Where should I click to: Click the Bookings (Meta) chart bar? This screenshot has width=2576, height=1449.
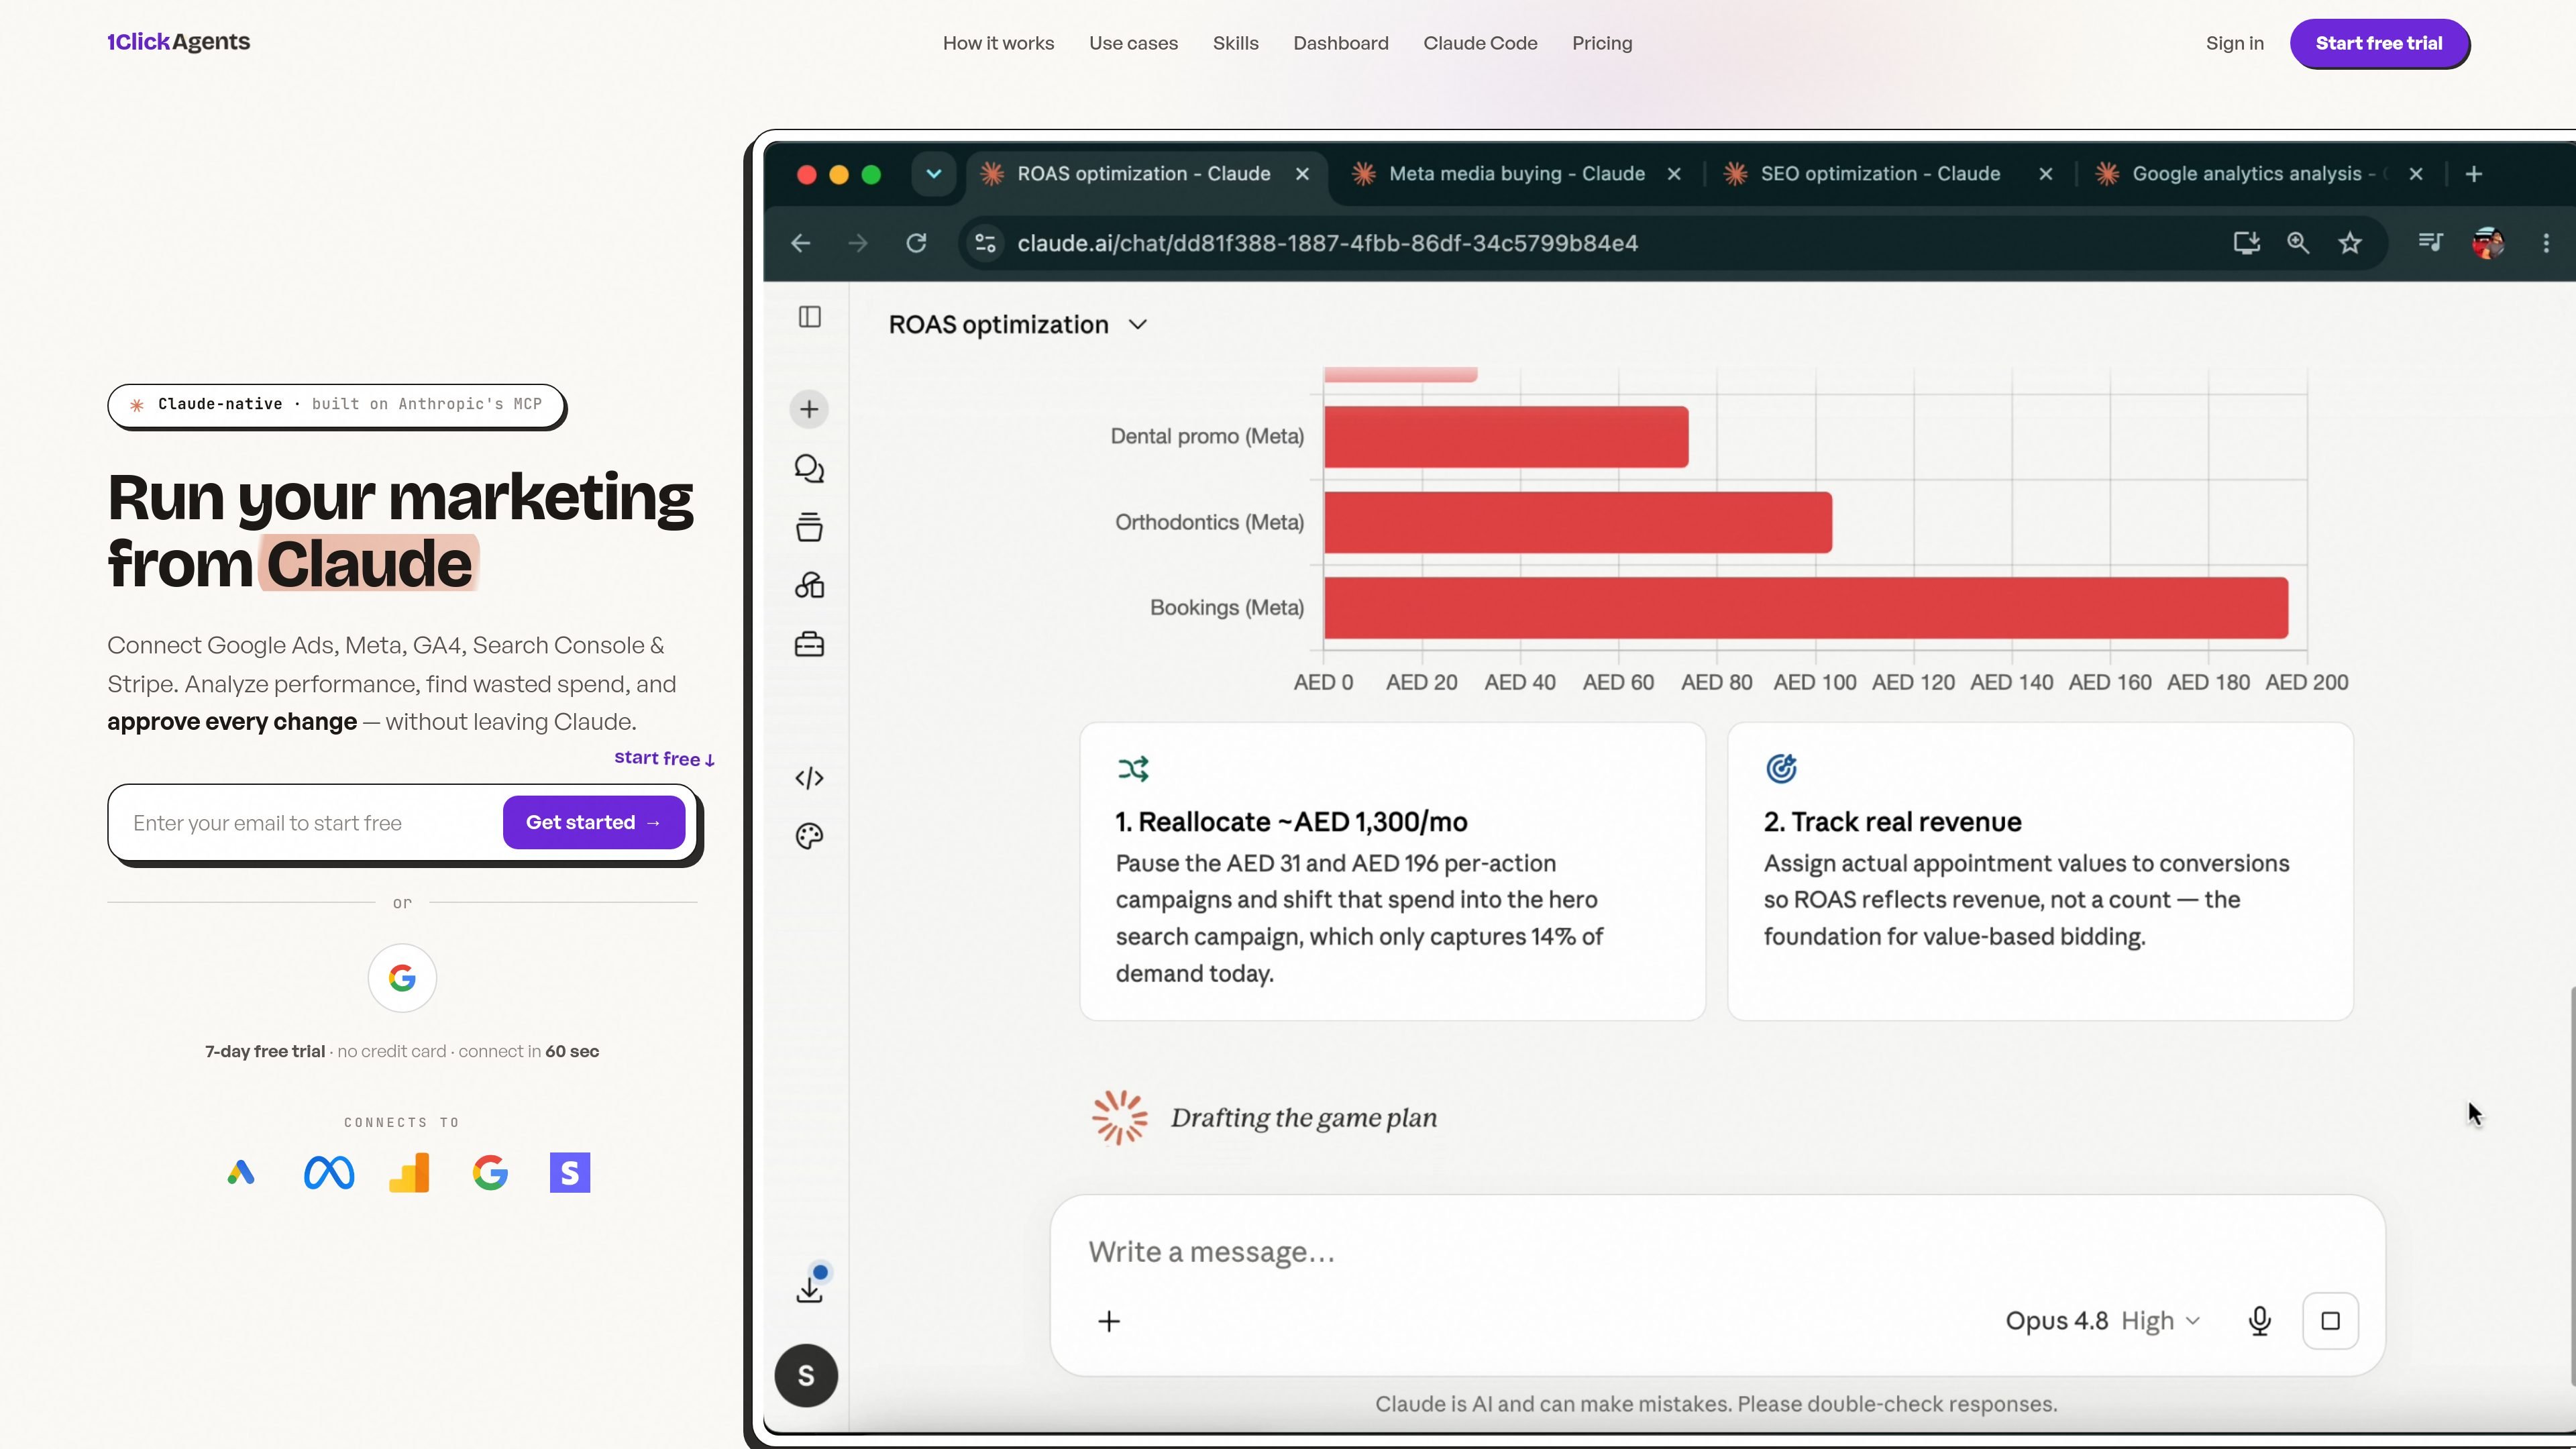(x=1805, y=607)
